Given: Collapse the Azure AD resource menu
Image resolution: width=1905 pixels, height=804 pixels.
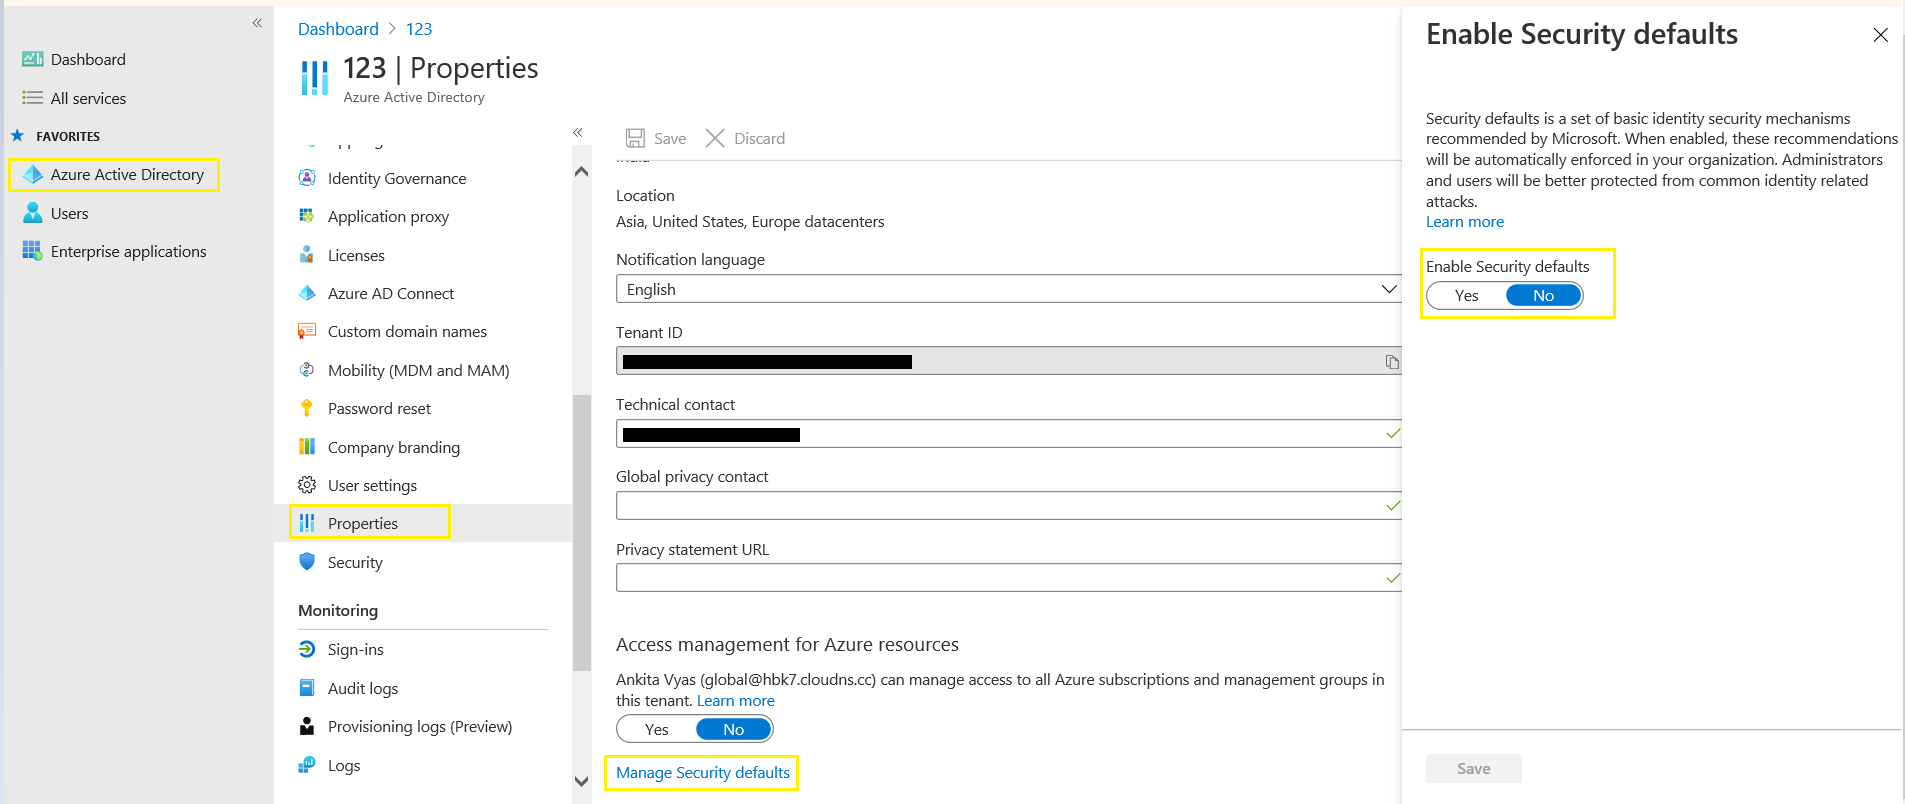Looking at the screenshot, I should (578, 132).
